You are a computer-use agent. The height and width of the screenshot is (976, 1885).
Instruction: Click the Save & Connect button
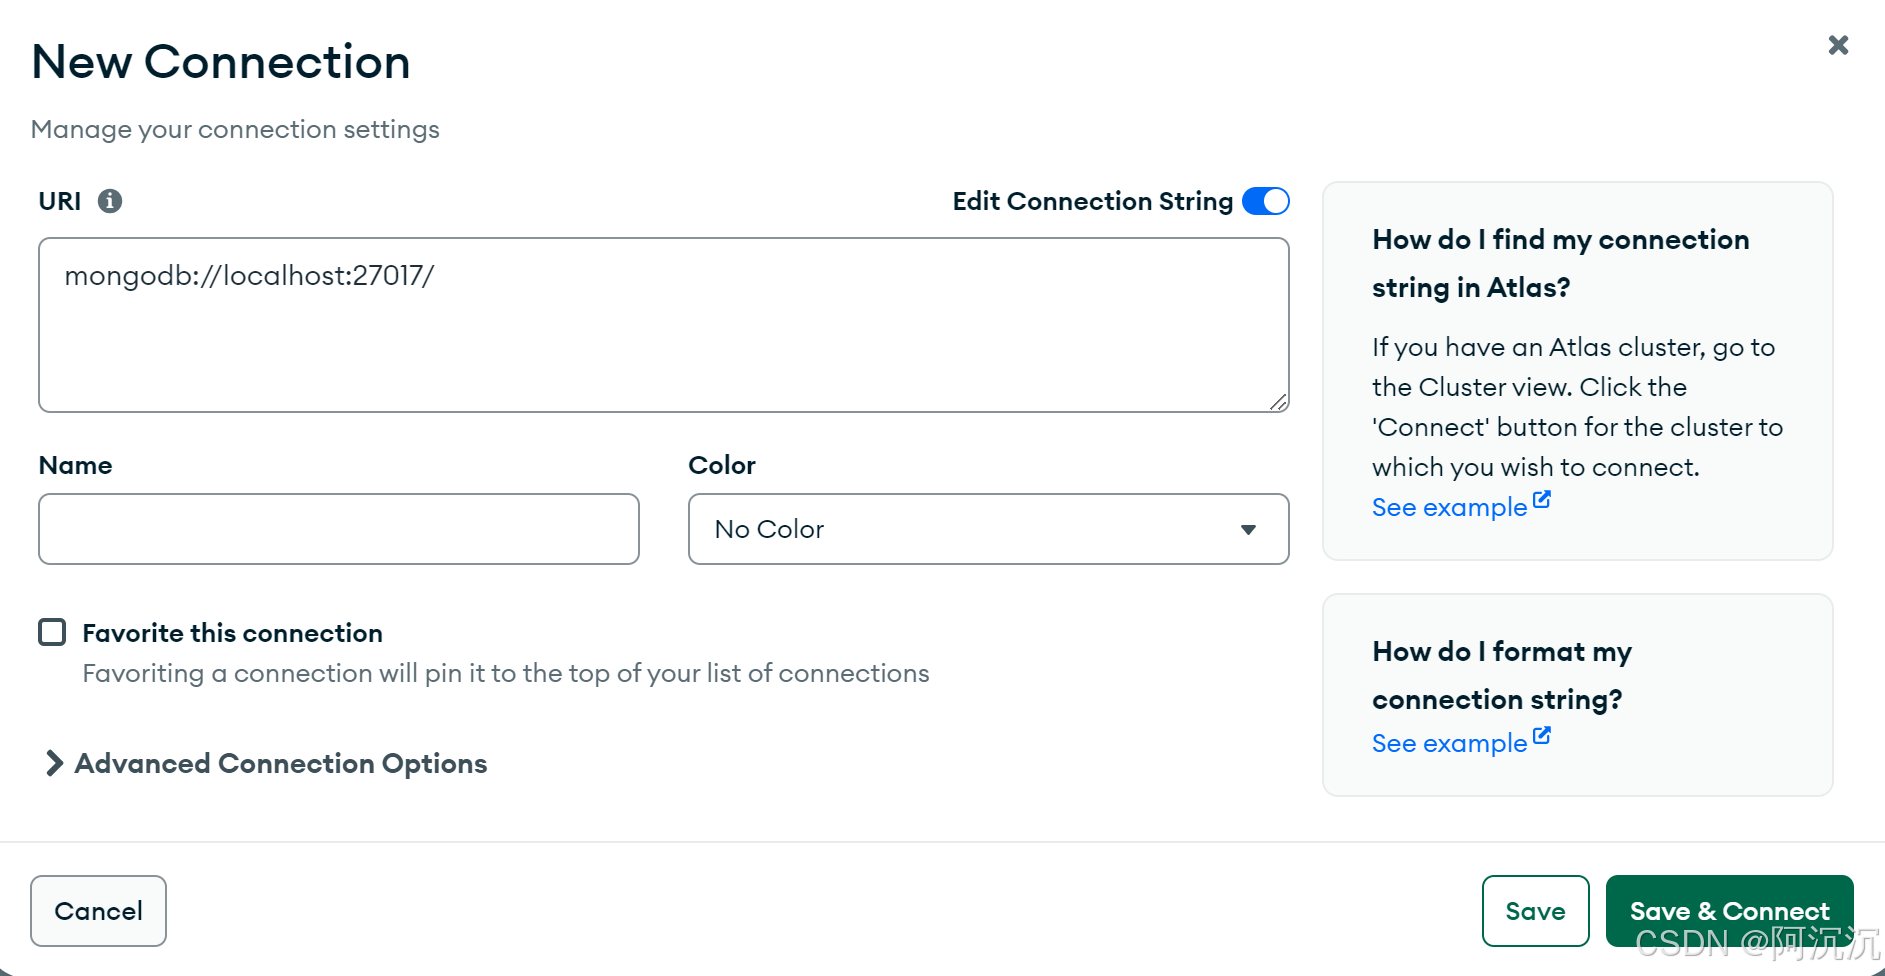click(x=1729, y=911)
